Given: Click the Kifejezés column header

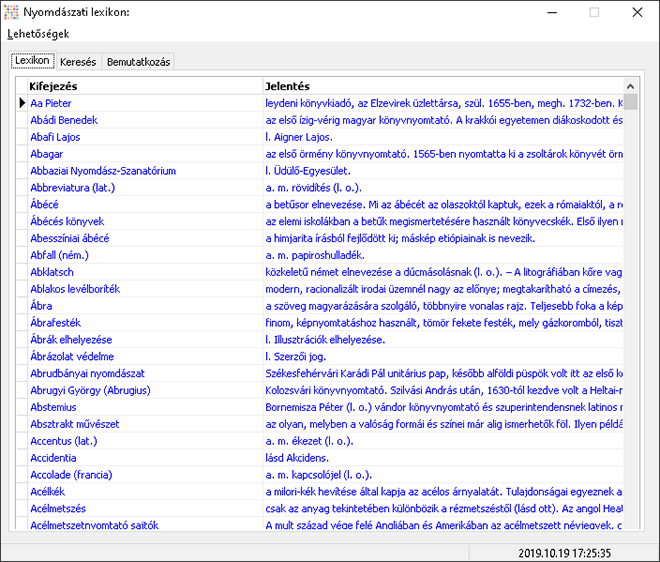Looking at the screenshot, I should click(145, 86).
